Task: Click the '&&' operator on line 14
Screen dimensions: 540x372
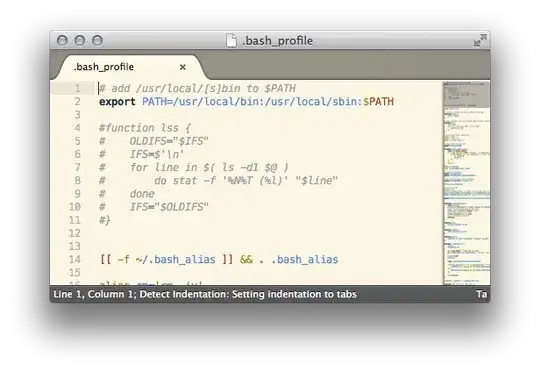Action: pyautogui.click(x=246, y=259)
